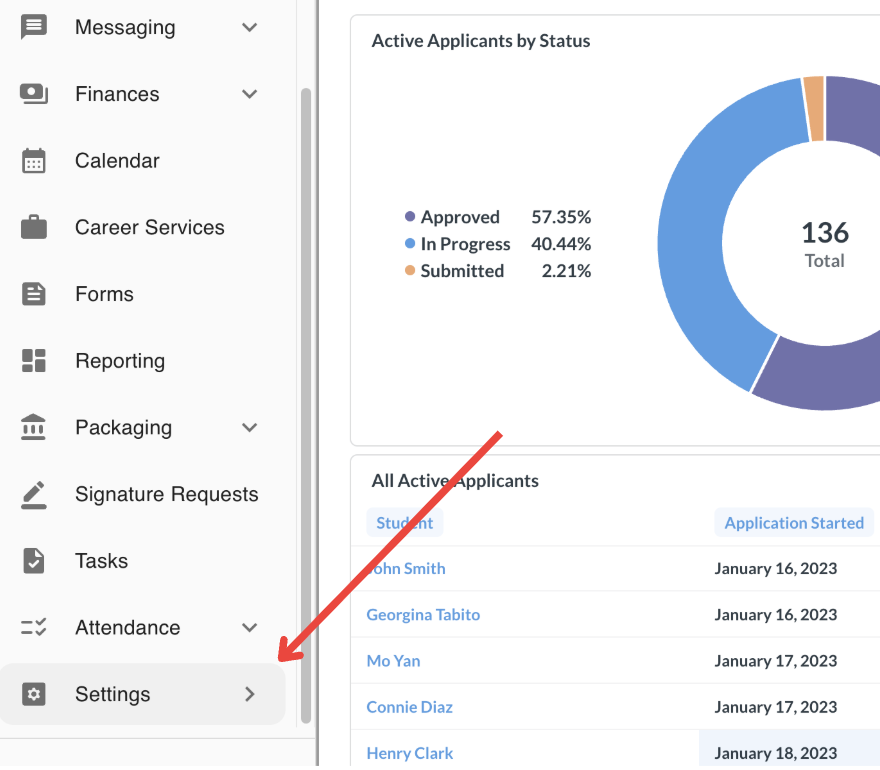880x770 pixels.
Task: Go to Calendar in the sidebar
Action: coord(117,161)
